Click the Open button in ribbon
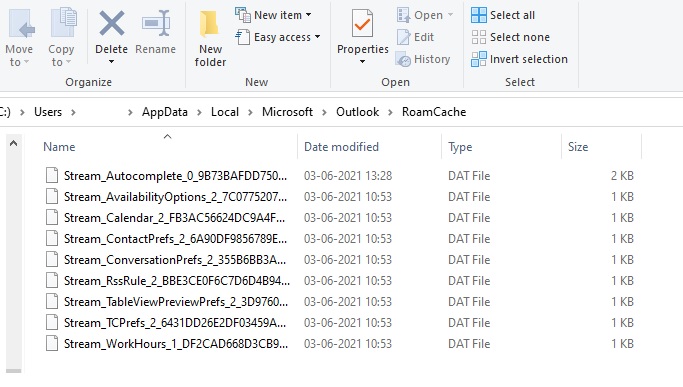 coord(425,15)
